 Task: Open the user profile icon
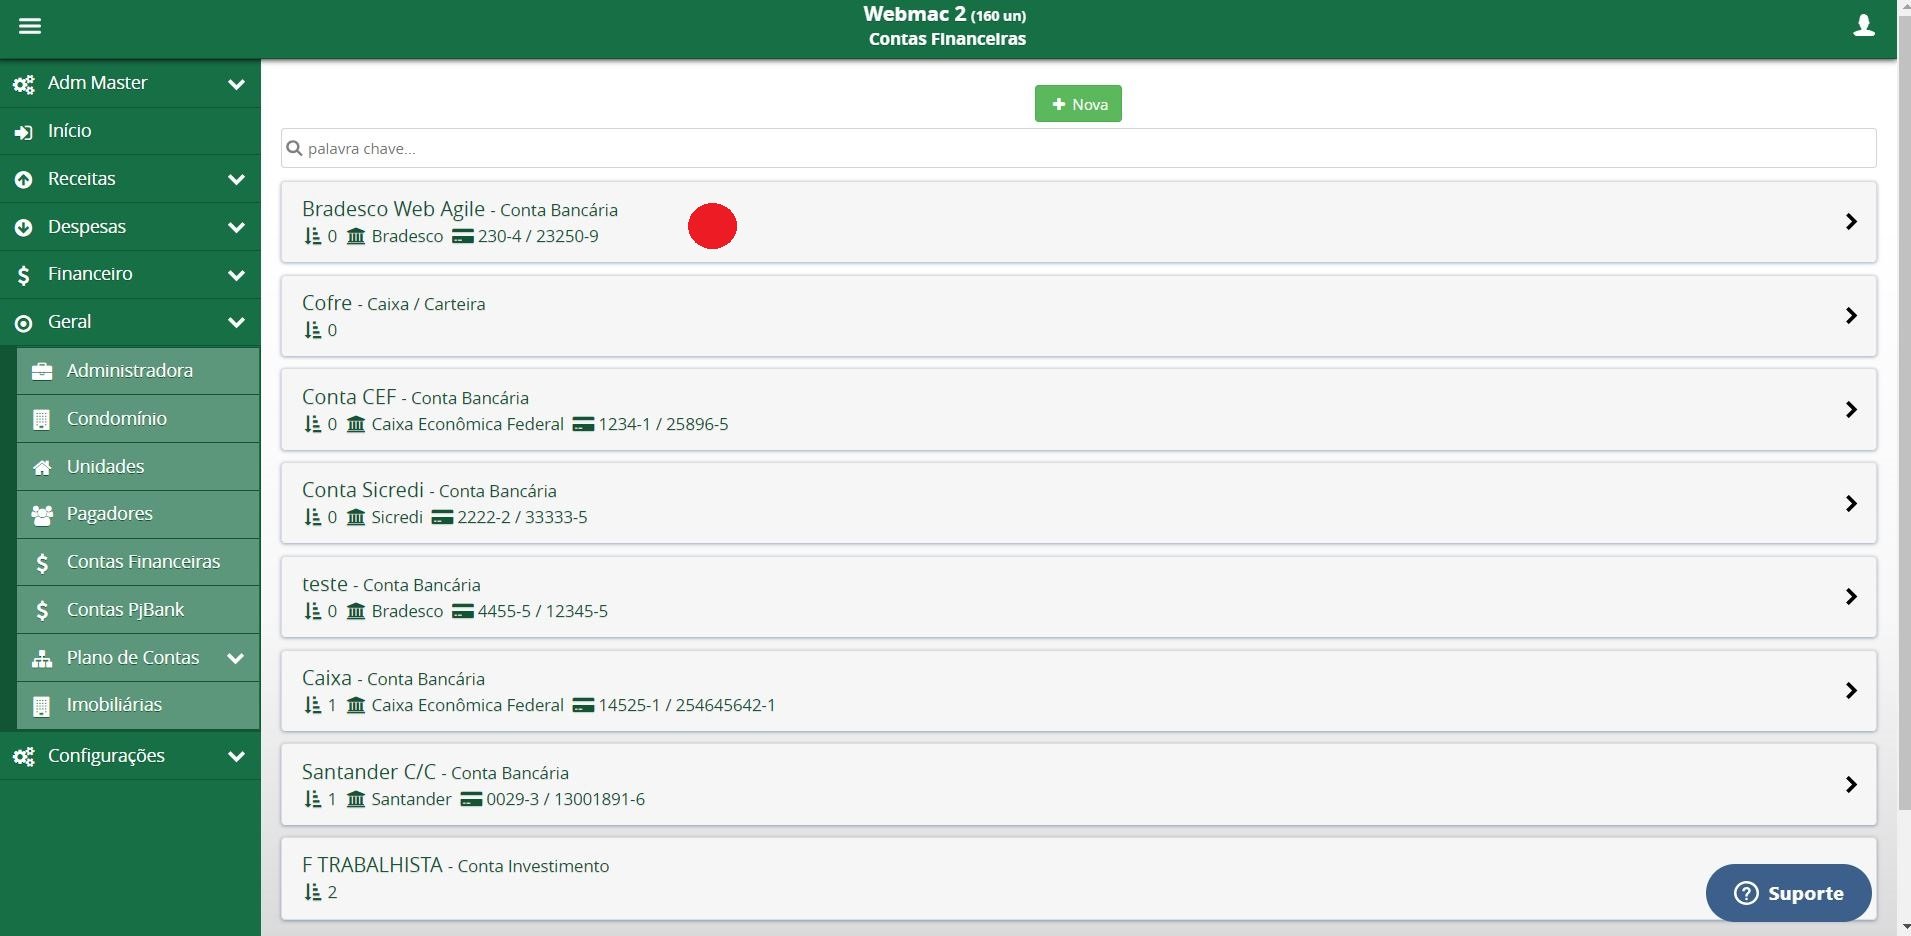pyautogui.click(x=1864, y=26)
